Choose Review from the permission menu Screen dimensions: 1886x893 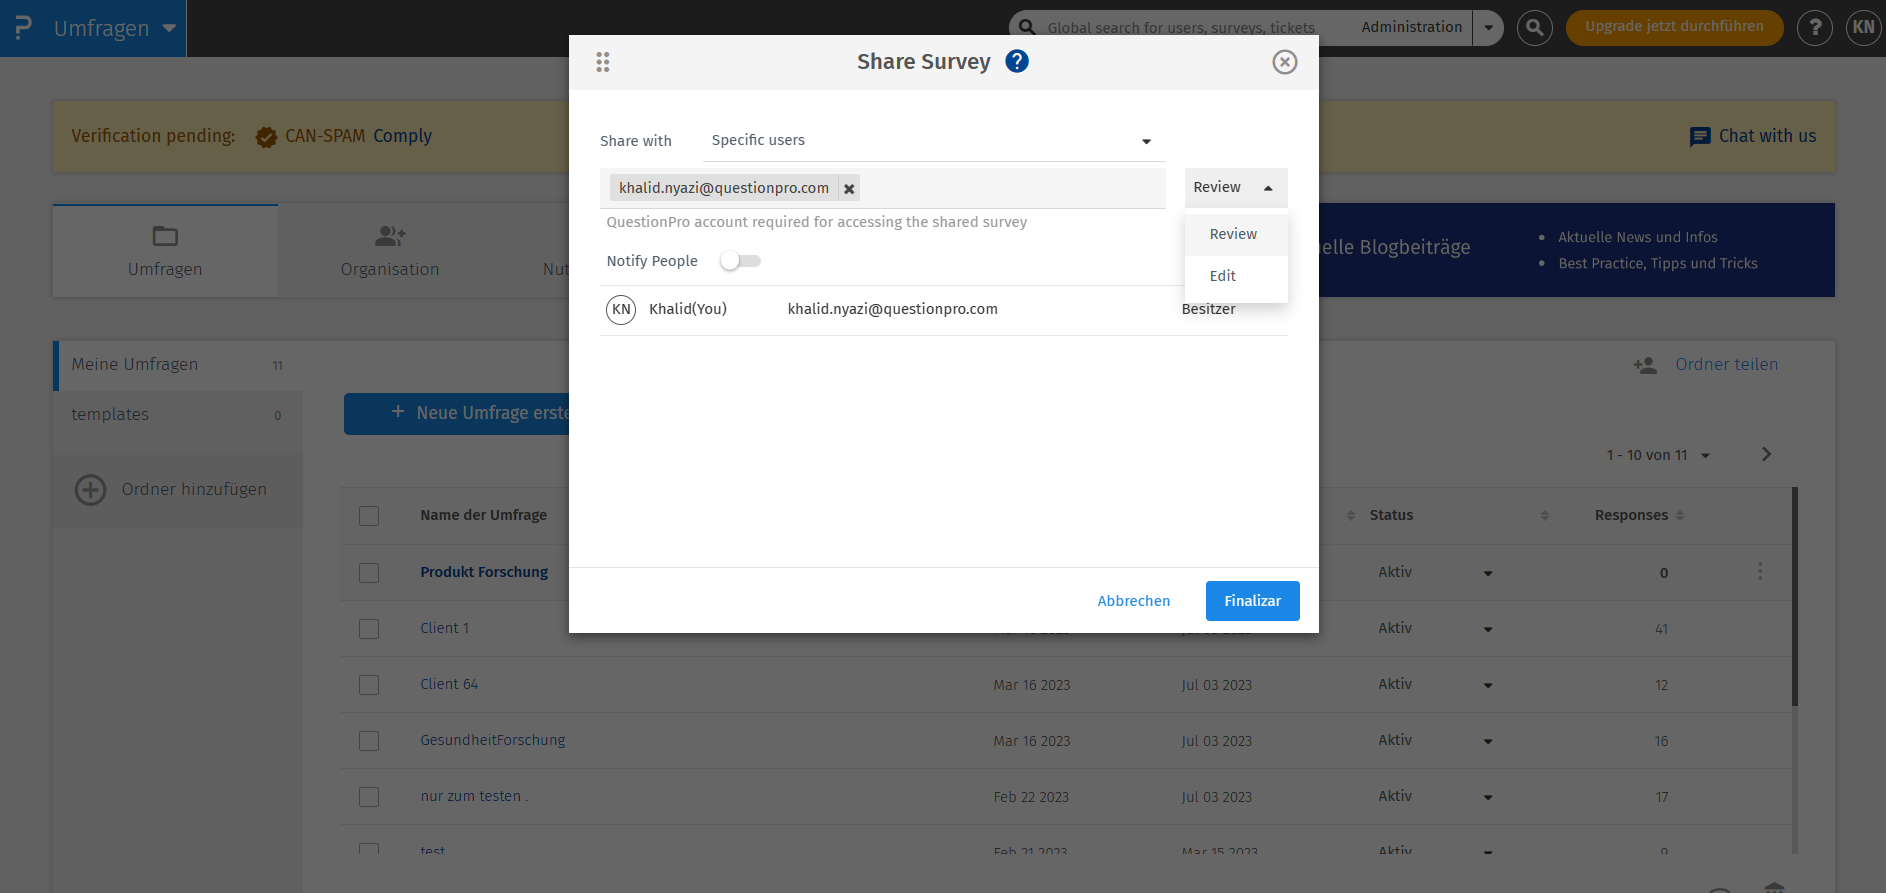click(x=1236, y=234)
